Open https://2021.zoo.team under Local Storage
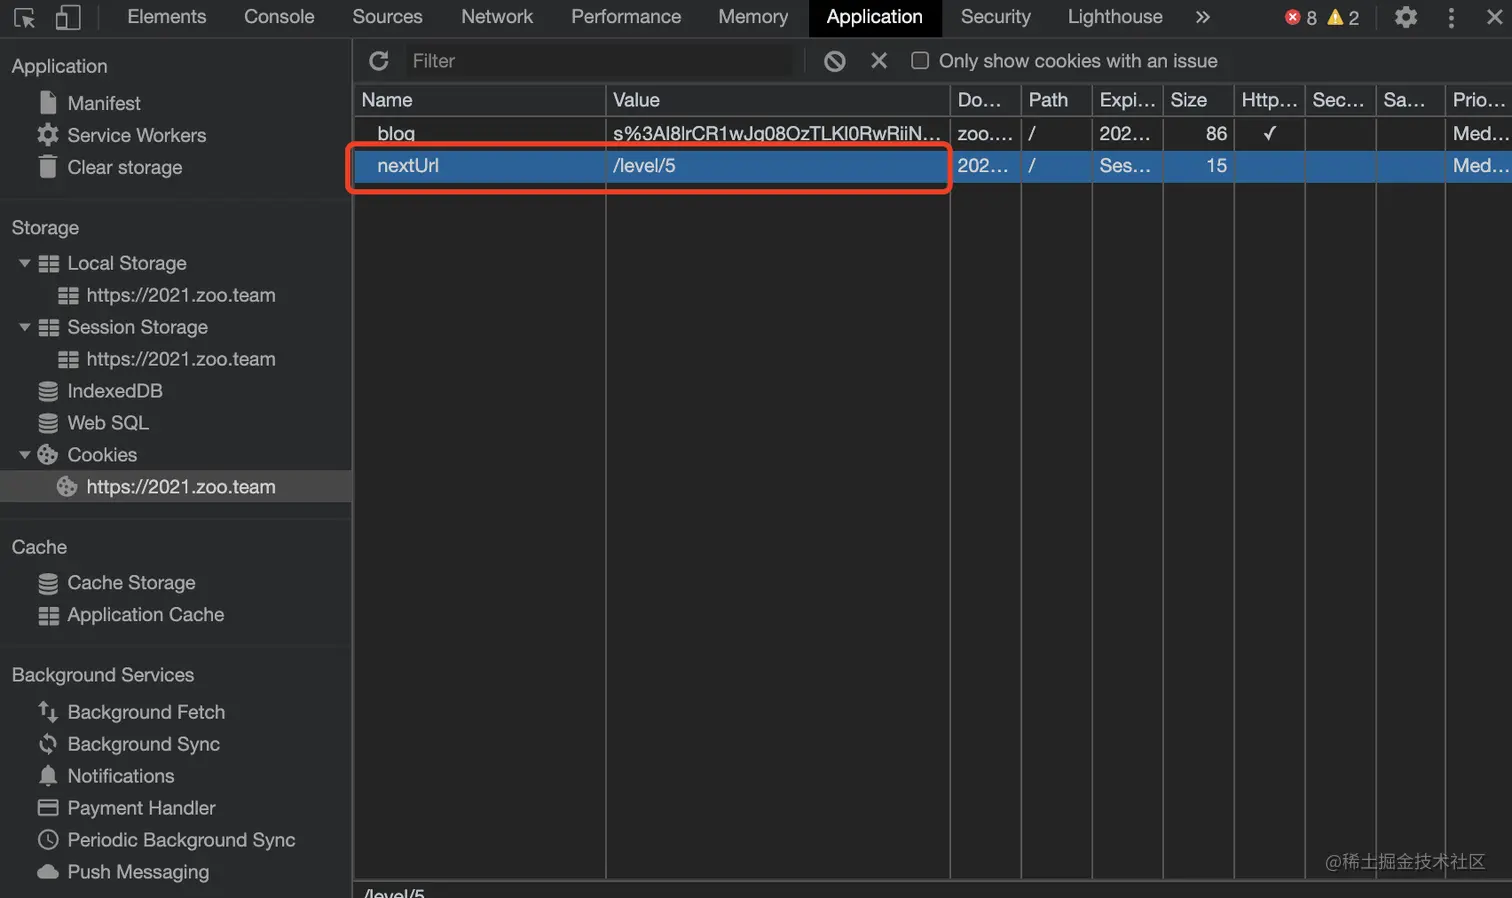Viewport: 1512px width, 898px height. point(181,295)
